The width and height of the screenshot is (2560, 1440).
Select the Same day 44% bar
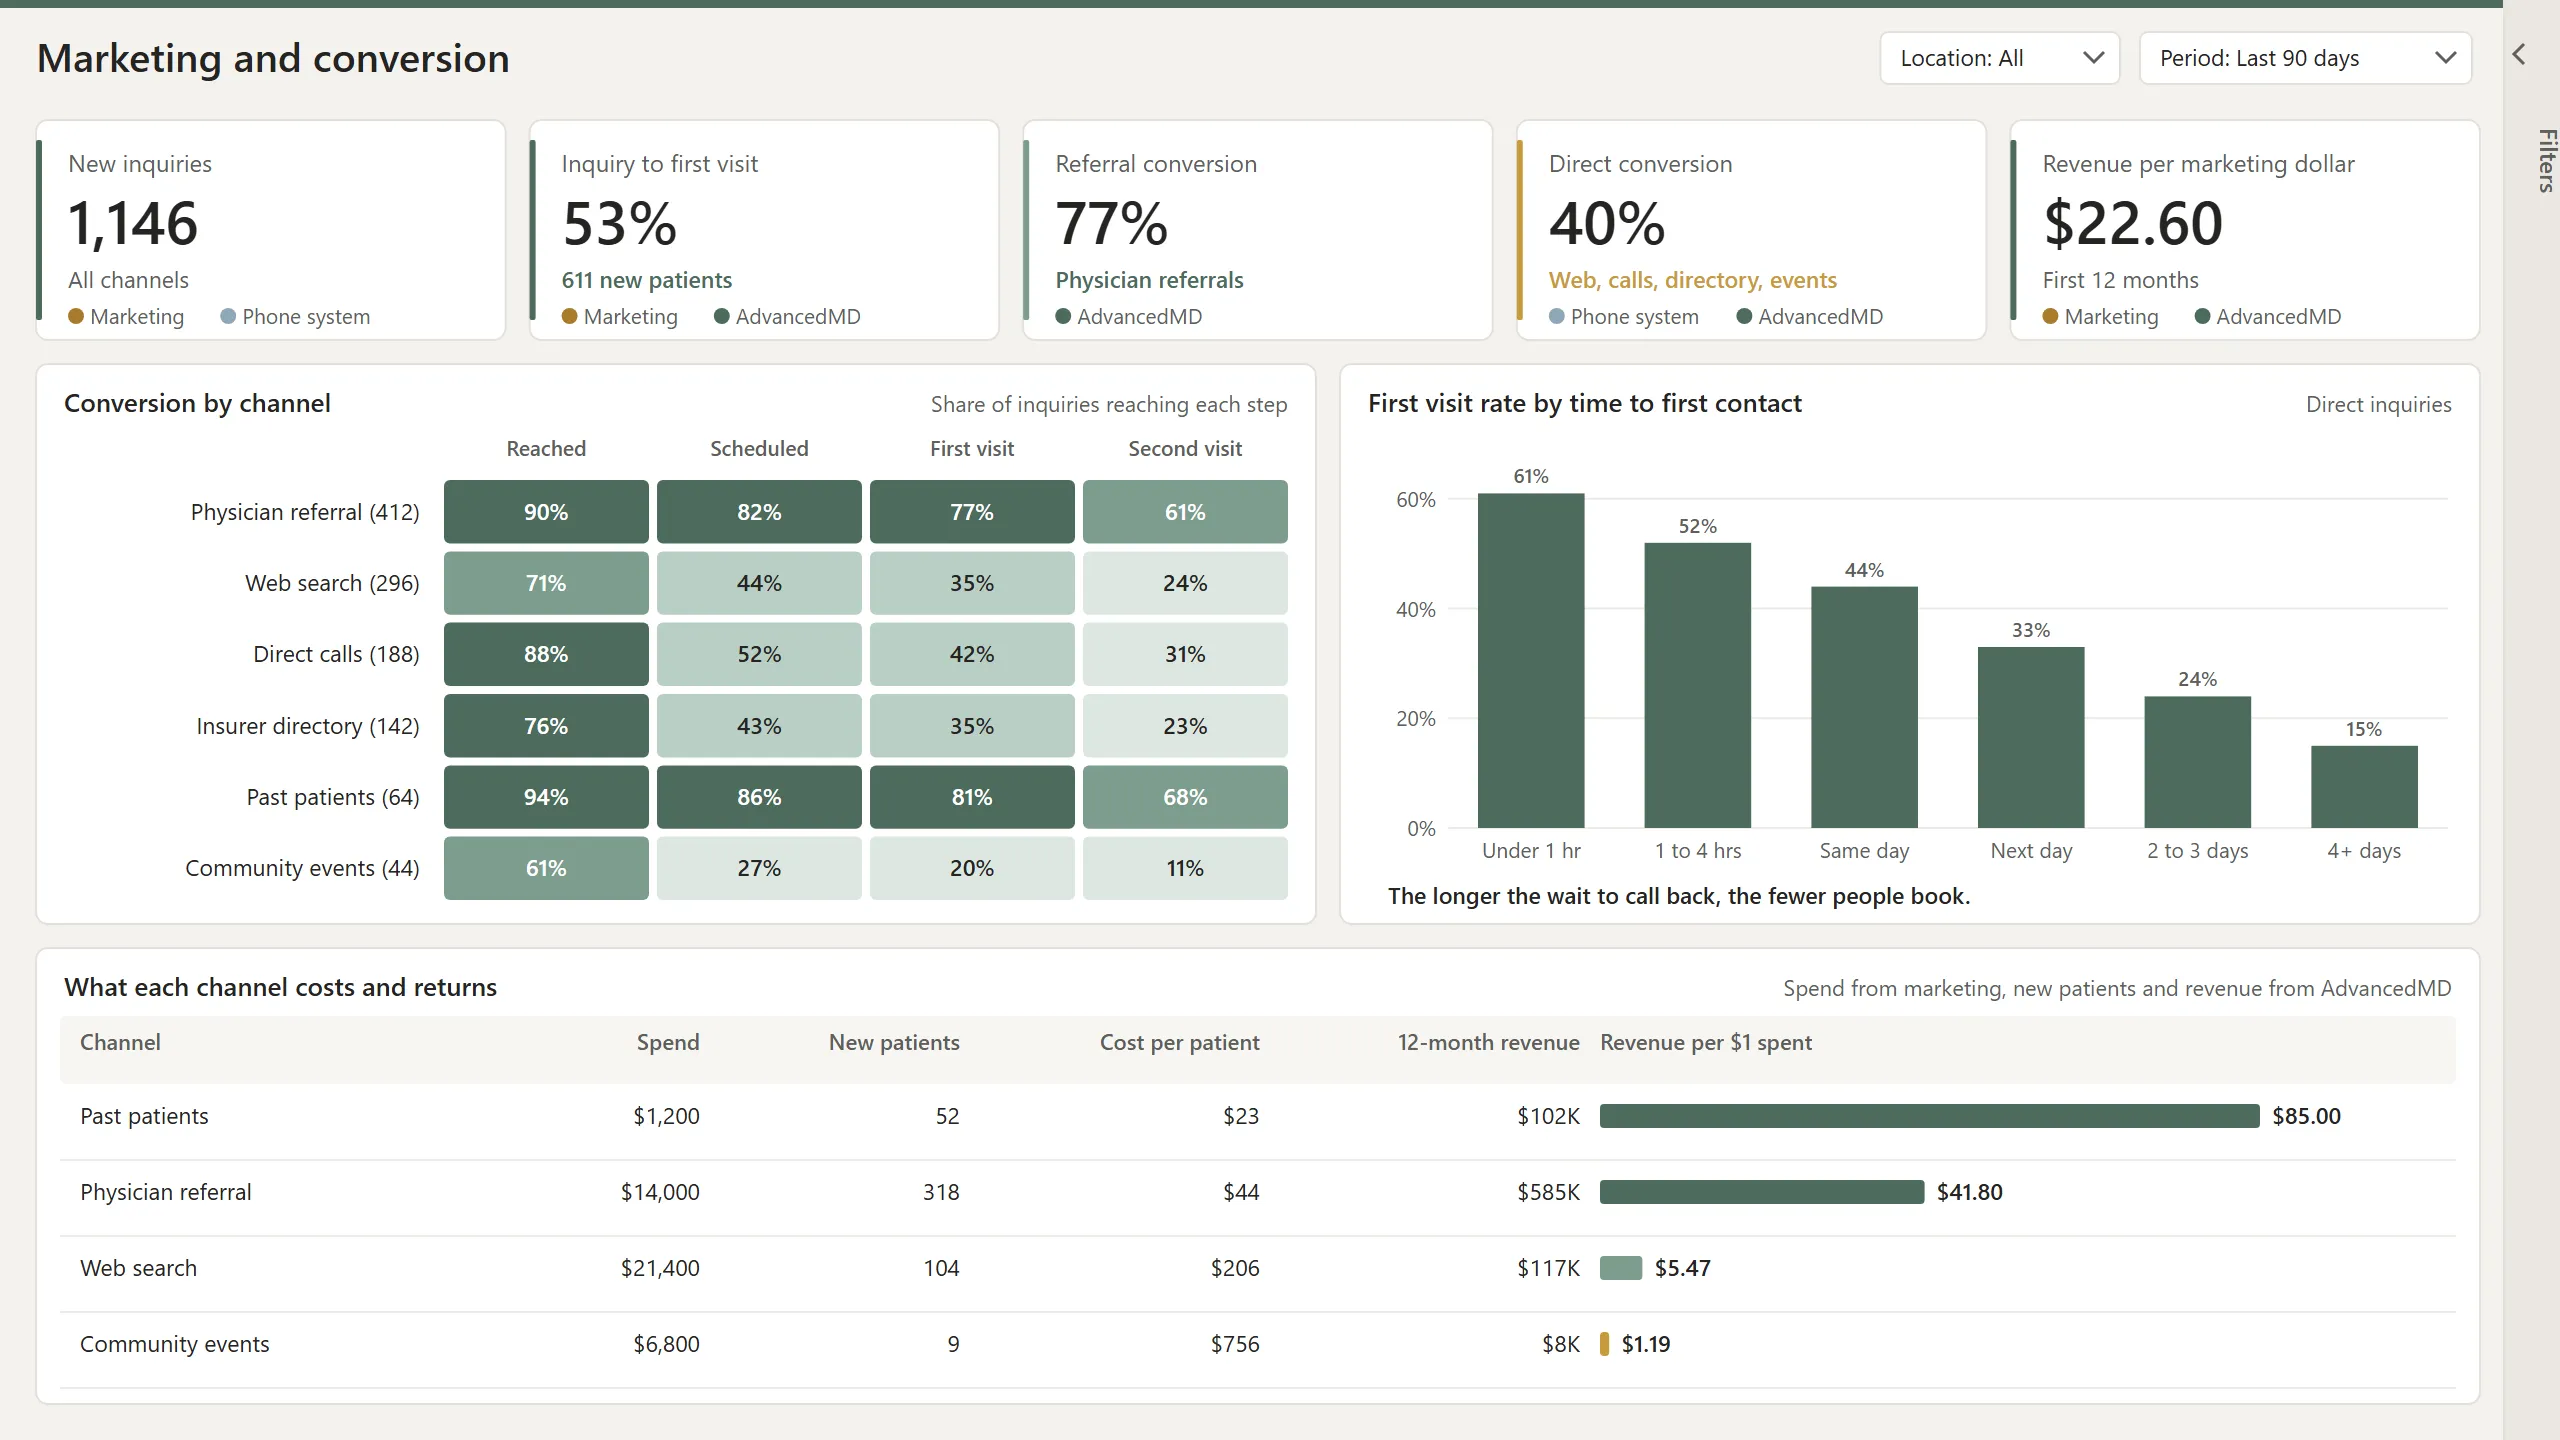(x=1864, y=707)
